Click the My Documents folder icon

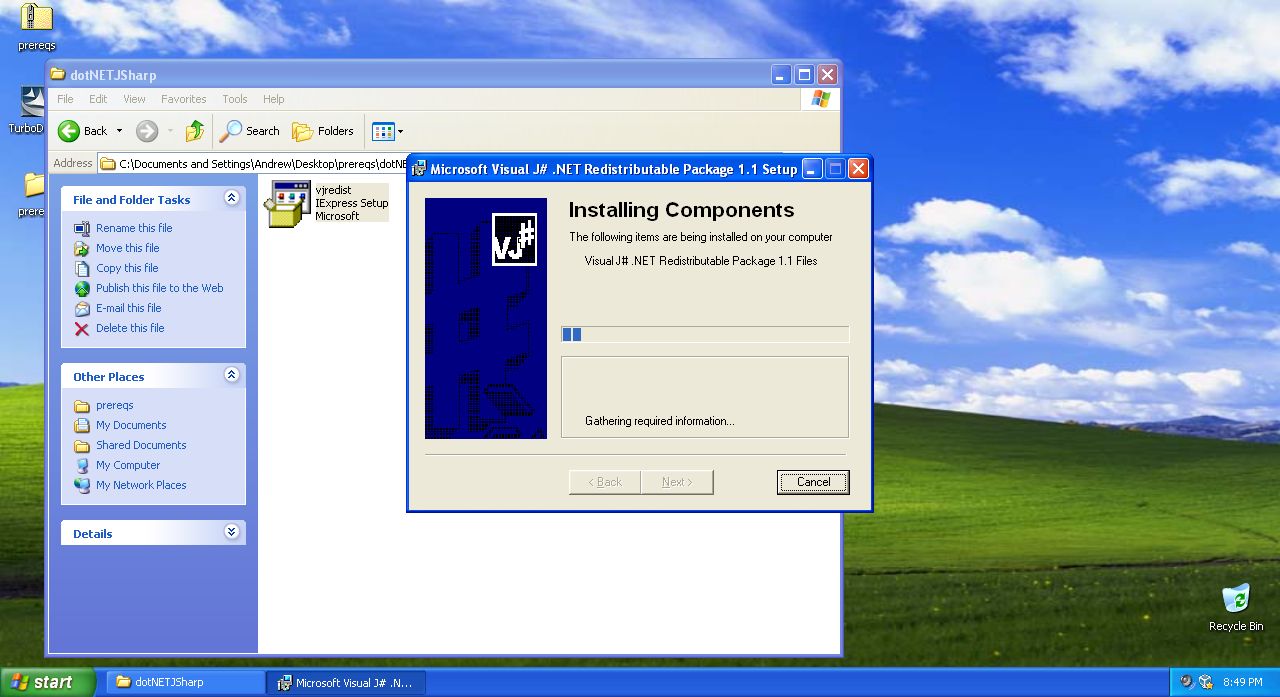(82, 425)
